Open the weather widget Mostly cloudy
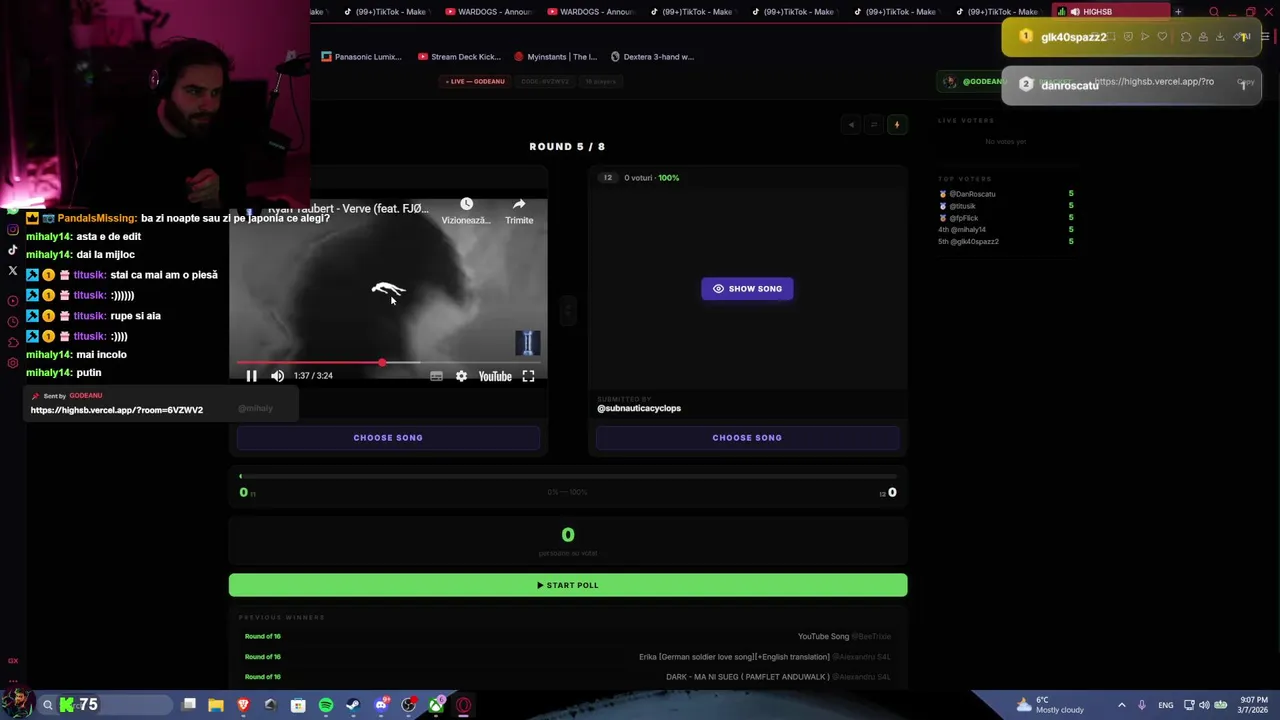 pos(1049,705)
